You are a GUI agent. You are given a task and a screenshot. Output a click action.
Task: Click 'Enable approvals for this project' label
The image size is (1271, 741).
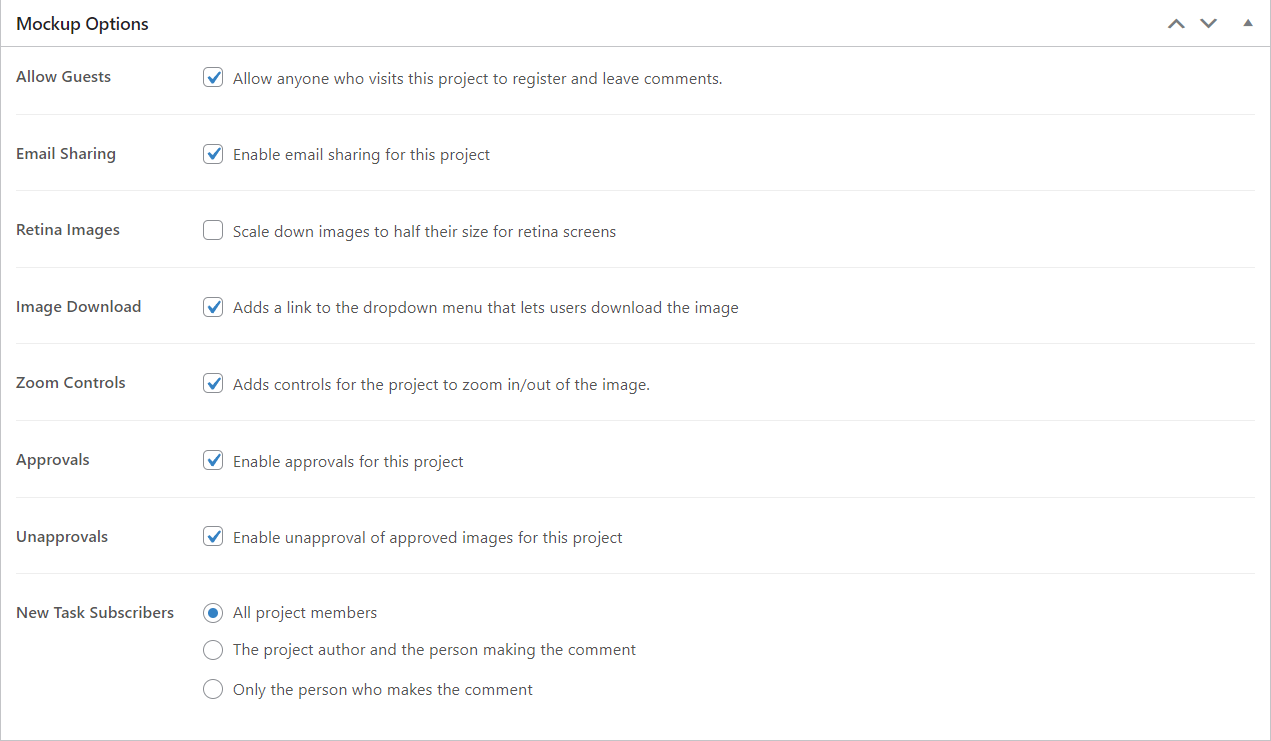pyautogui.click(x=348, y=462)
